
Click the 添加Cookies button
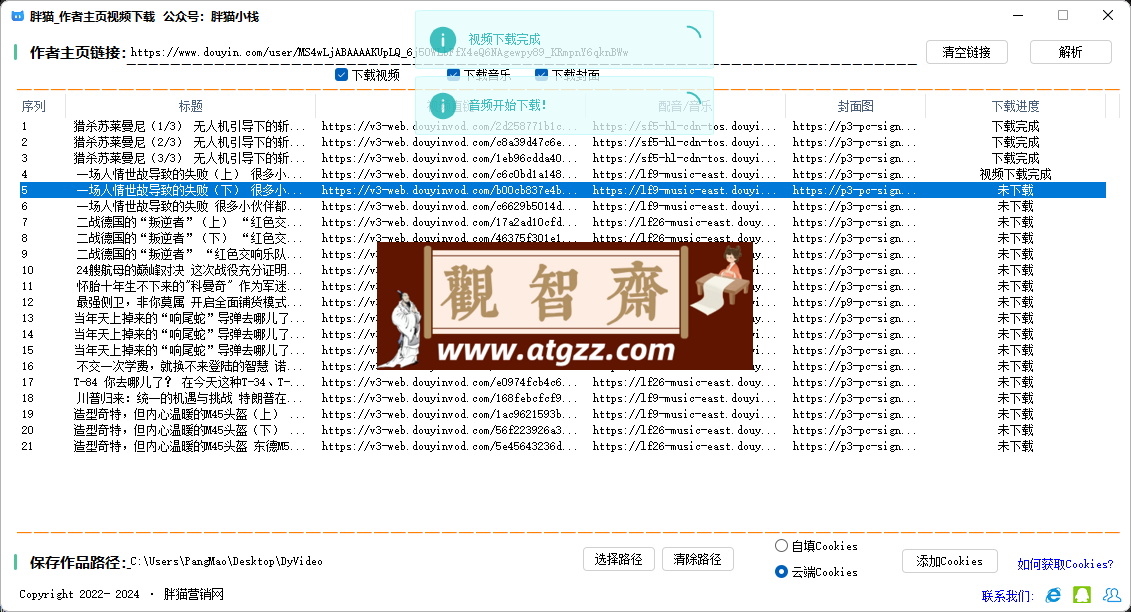coord(949,561)
